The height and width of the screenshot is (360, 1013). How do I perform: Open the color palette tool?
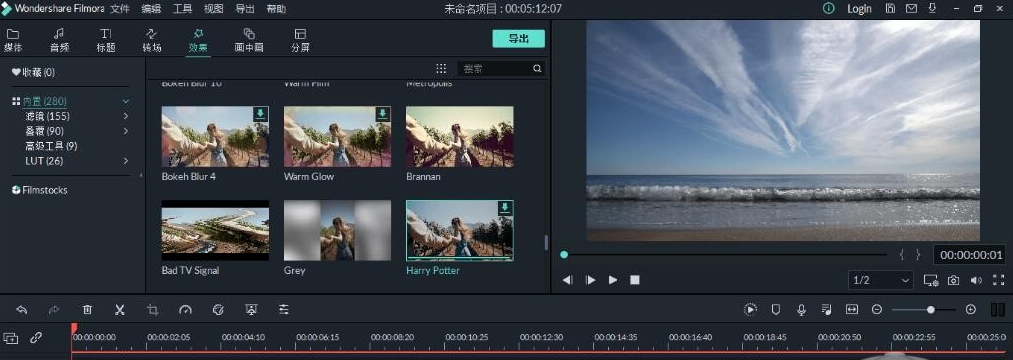[218, 310]
